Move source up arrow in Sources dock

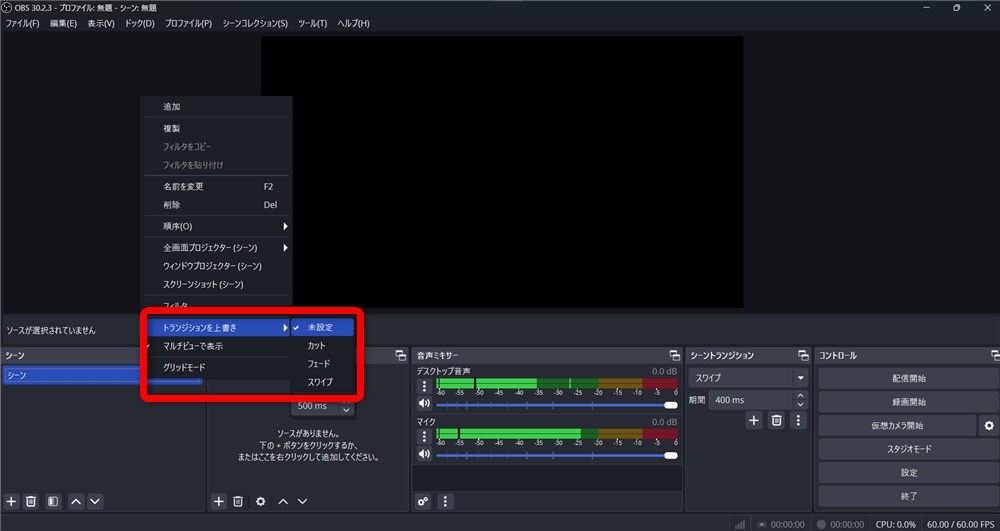[x=283, y=502]
